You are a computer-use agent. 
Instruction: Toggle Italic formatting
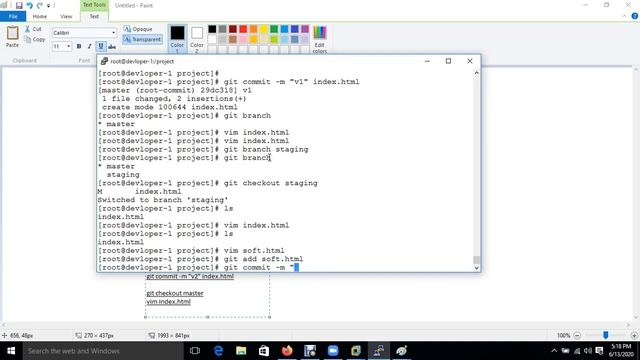(x=89, y=46)
